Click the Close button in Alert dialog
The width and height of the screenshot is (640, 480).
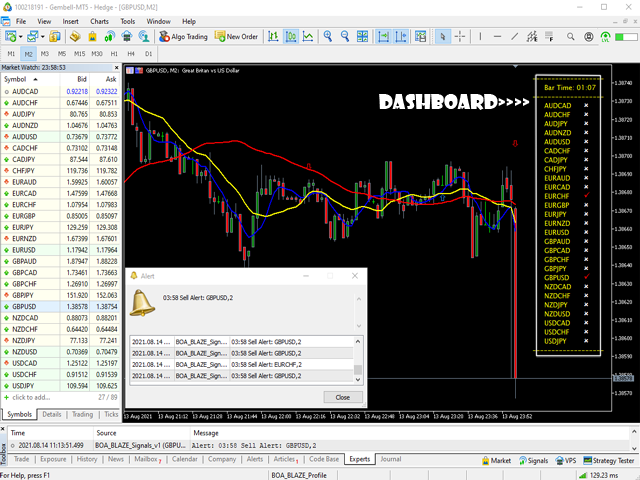[x=342, y=397]
